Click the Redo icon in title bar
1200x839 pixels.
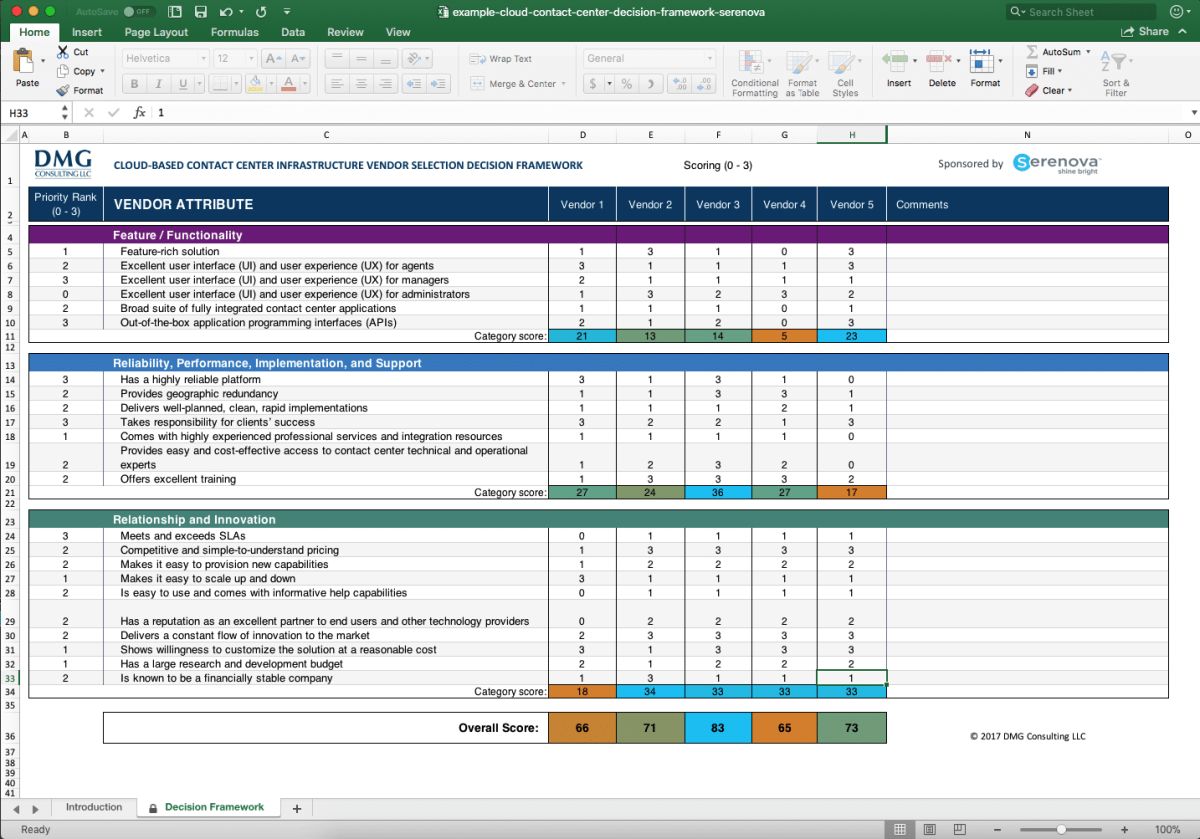[x=261, y=12]
